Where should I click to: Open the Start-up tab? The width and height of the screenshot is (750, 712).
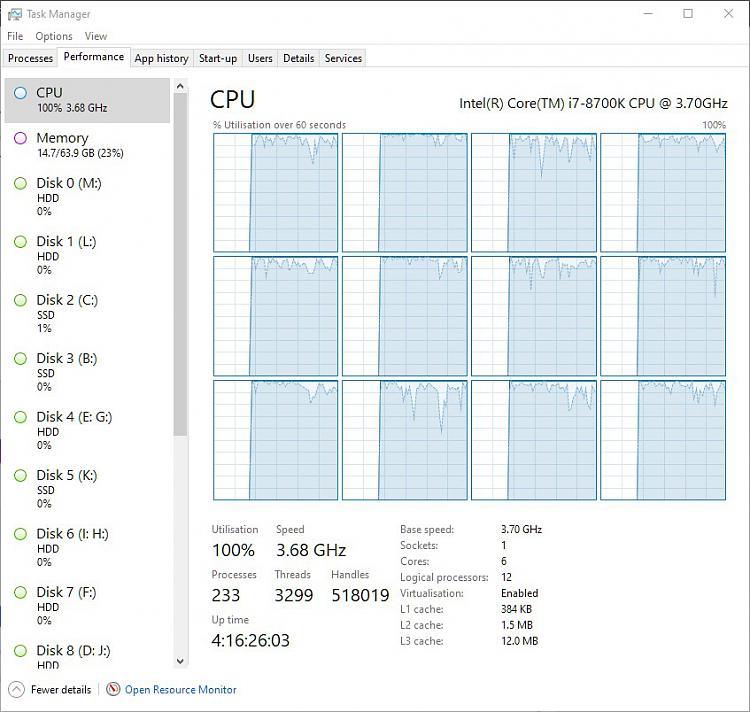point(218,58)
